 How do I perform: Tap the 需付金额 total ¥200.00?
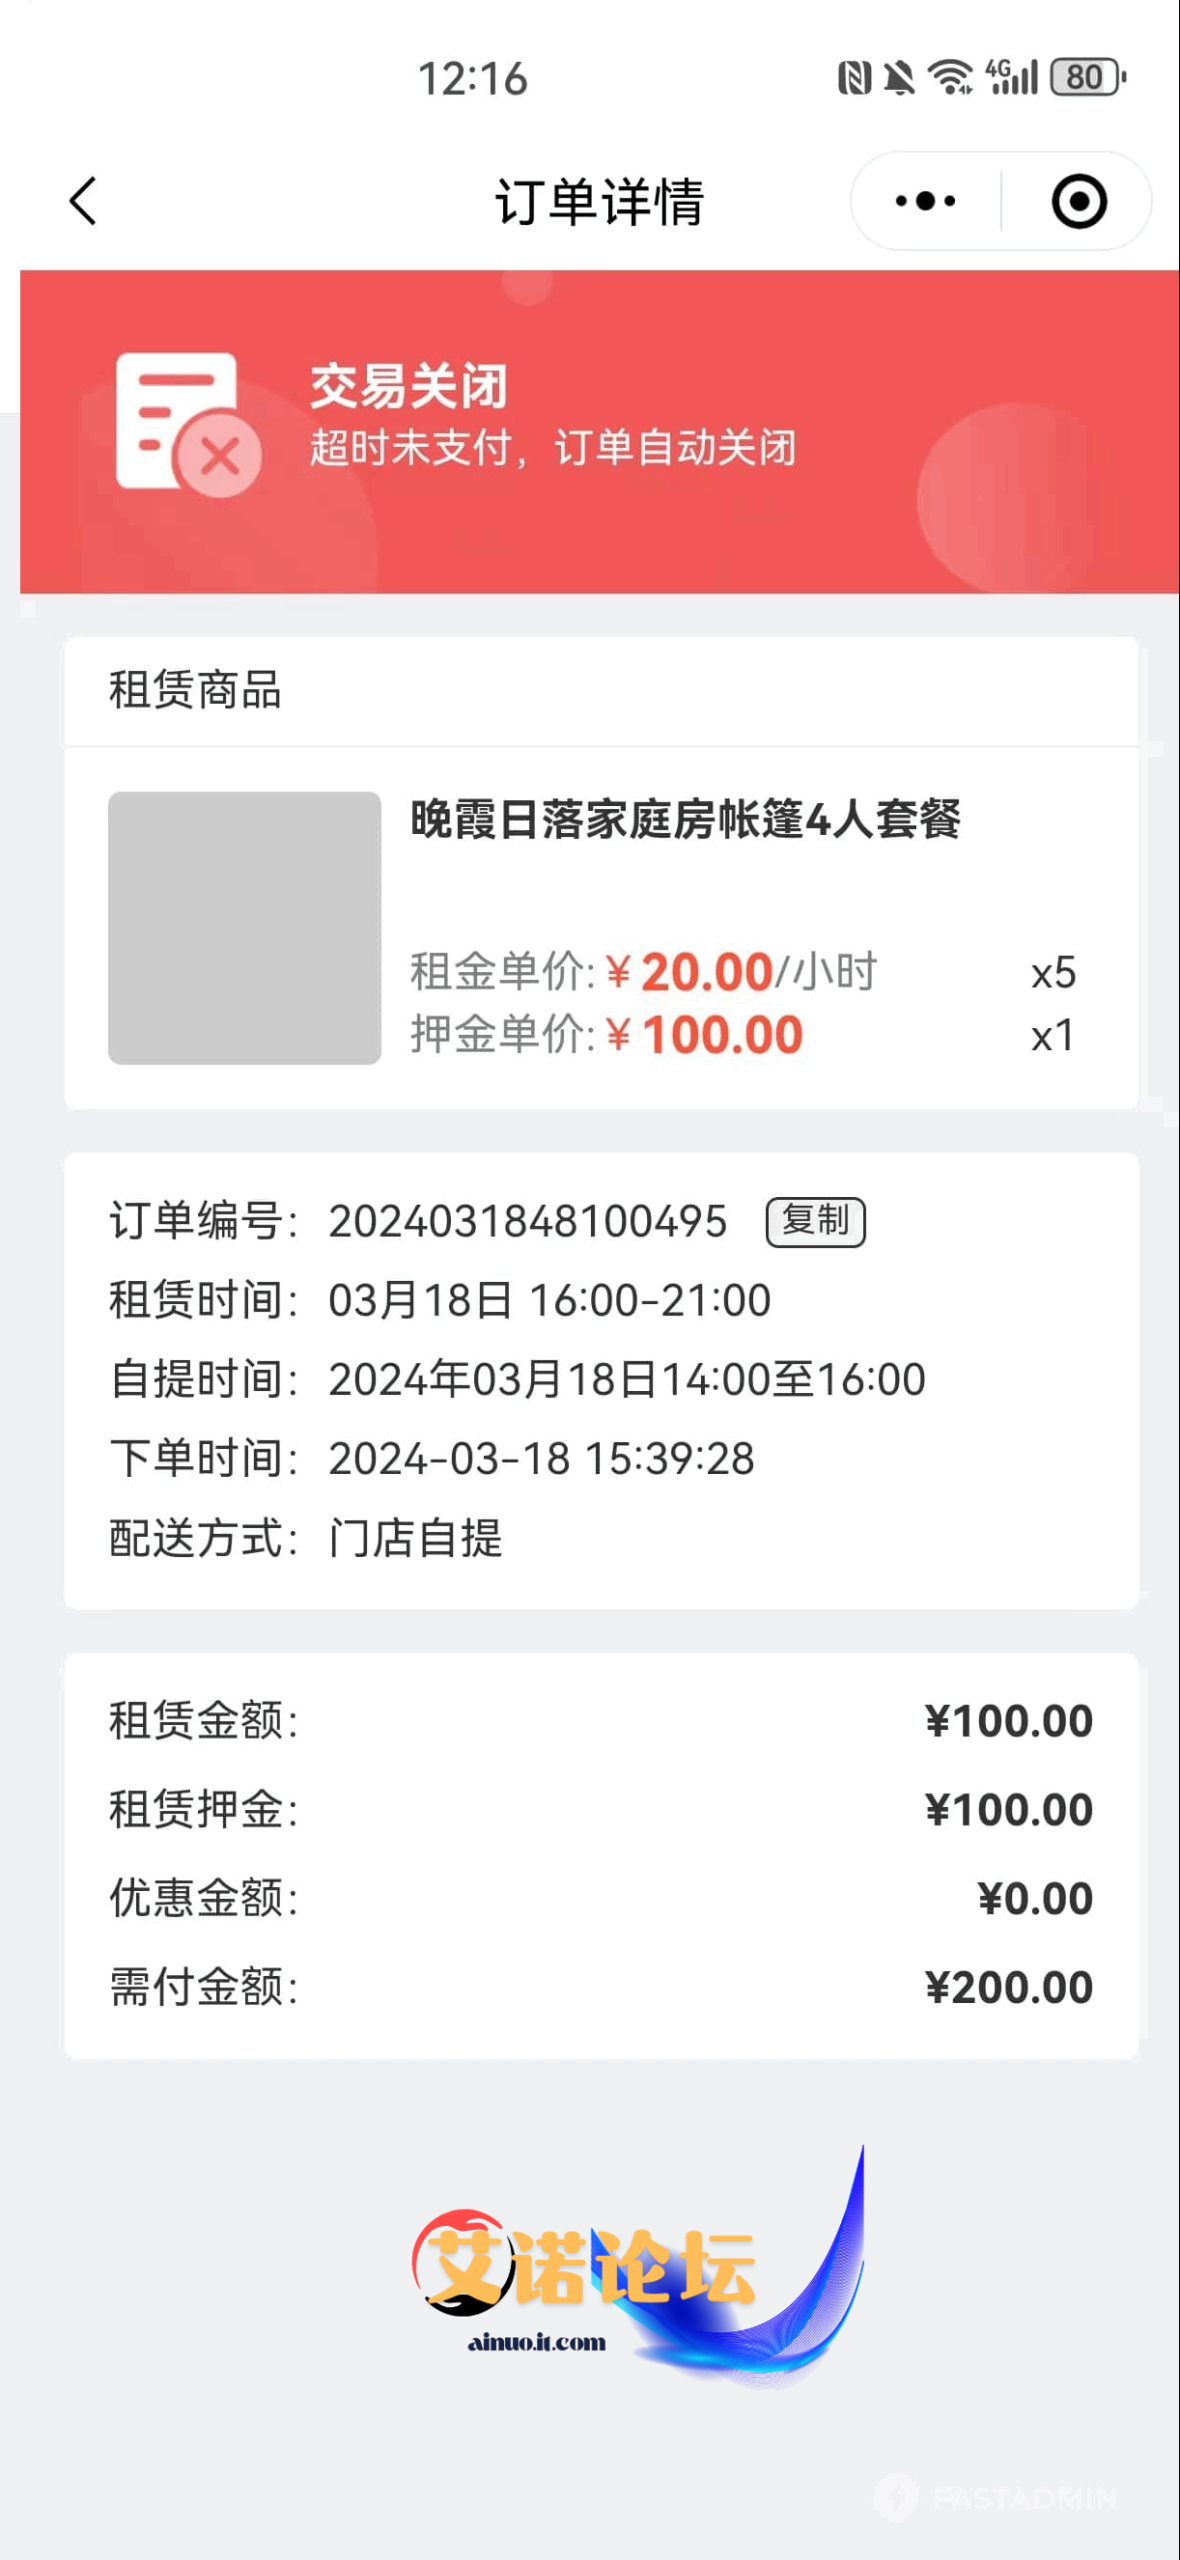click(x=1008, y=1987)
